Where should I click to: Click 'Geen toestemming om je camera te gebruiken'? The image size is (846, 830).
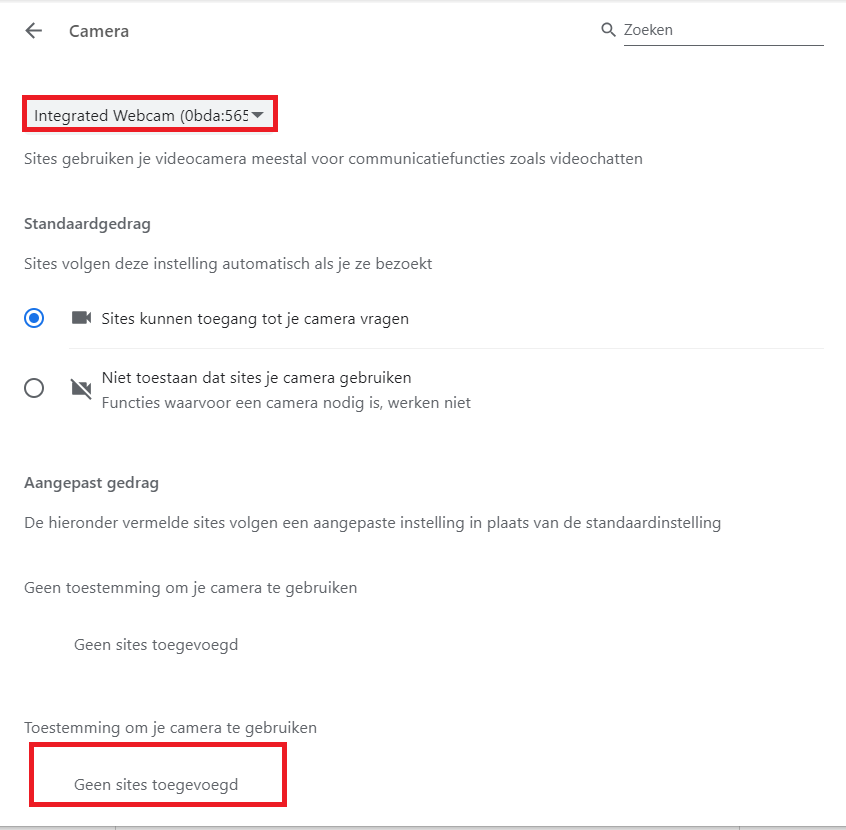(190, 588)
